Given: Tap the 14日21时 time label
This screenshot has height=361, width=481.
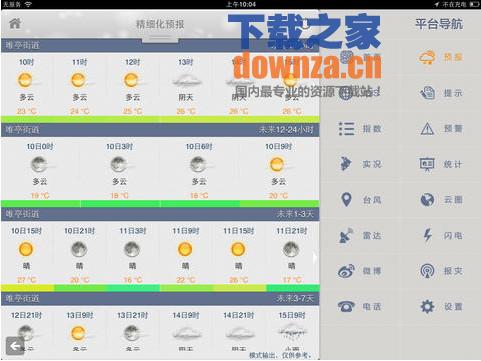Looking at the screenshot, I should (239, 315).
